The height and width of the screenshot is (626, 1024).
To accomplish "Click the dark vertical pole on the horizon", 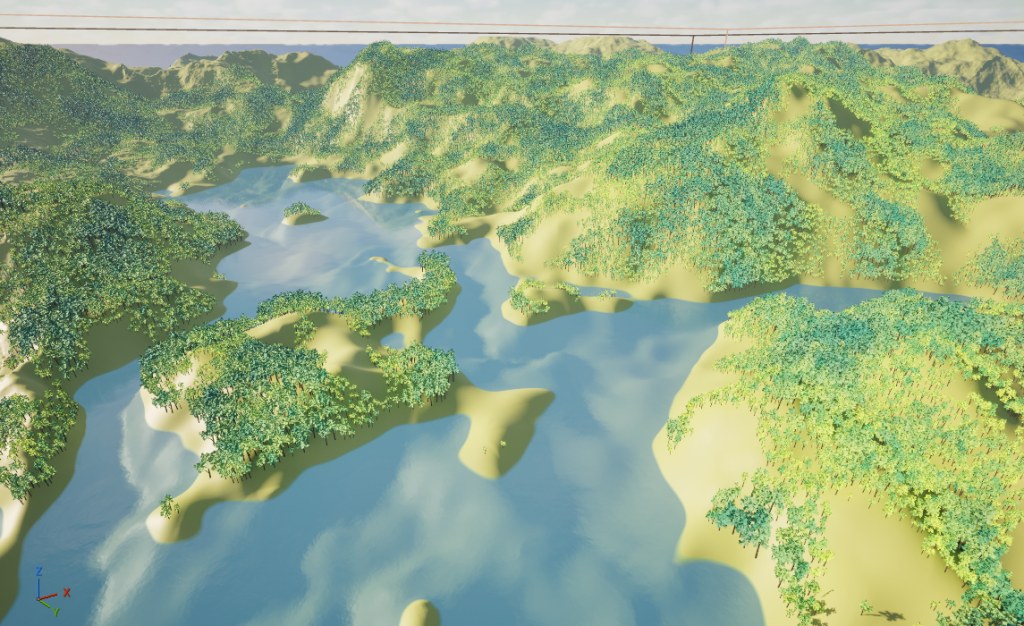I will click(692, 45).
